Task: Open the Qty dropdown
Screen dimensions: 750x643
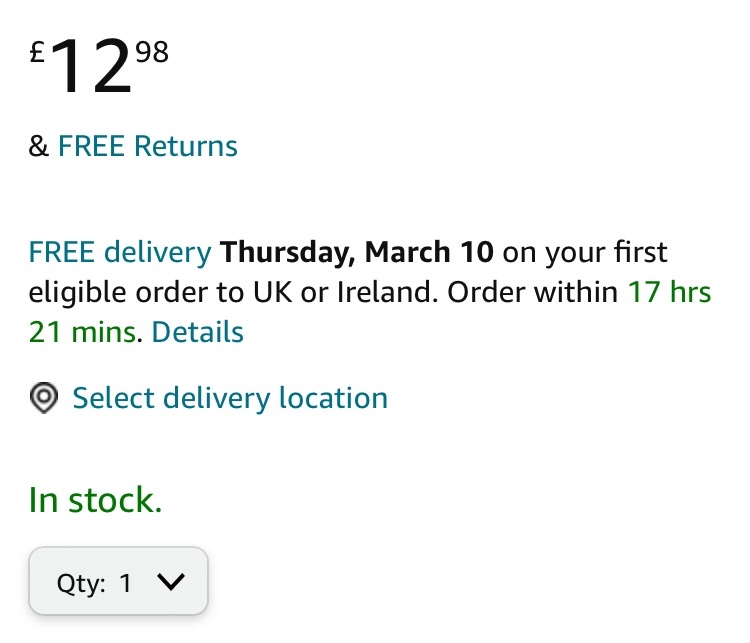Action: point(118,581)
